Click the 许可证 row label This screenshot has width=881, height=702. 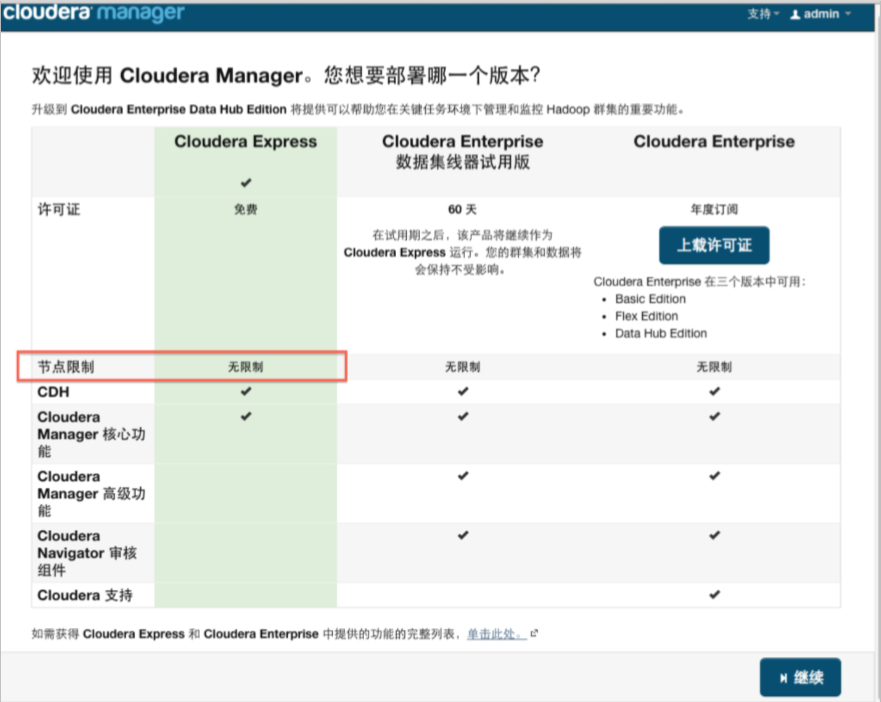[59, 210]
